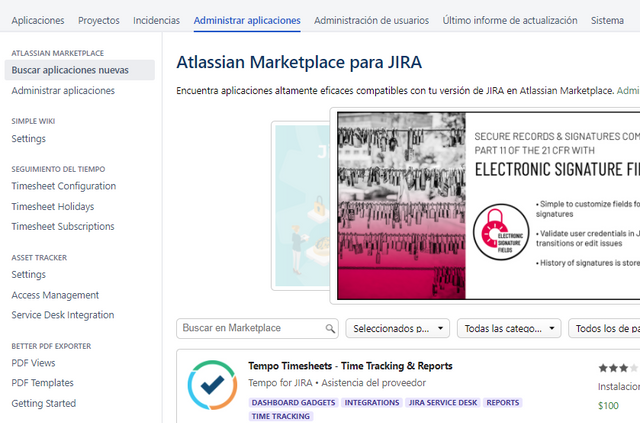The height and width of the screenshot is (423, 640).
Task: Go to Administración de usuarios tab
Action: (371, 20)
